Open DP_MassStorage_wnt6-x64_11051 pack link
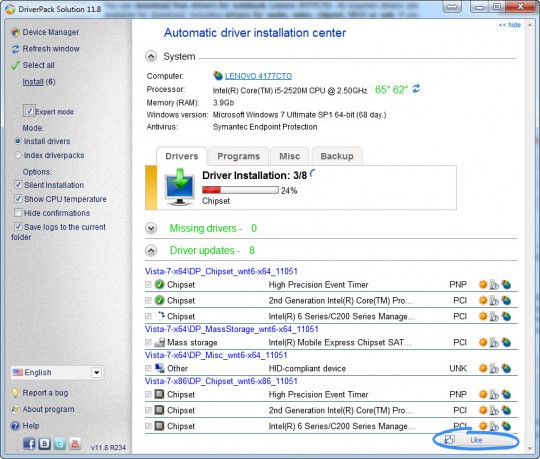 click(231, 329)
